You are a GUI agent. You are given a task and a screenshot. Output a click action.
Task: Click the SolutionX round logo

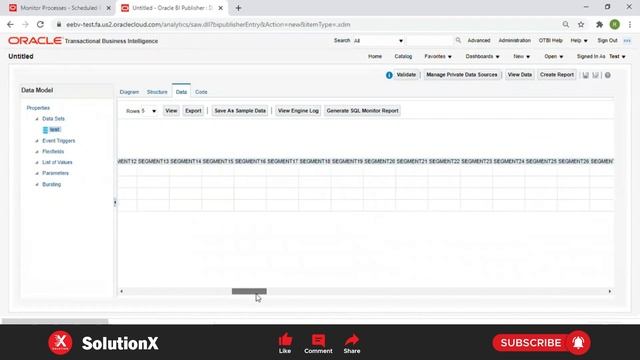point(60,342)
